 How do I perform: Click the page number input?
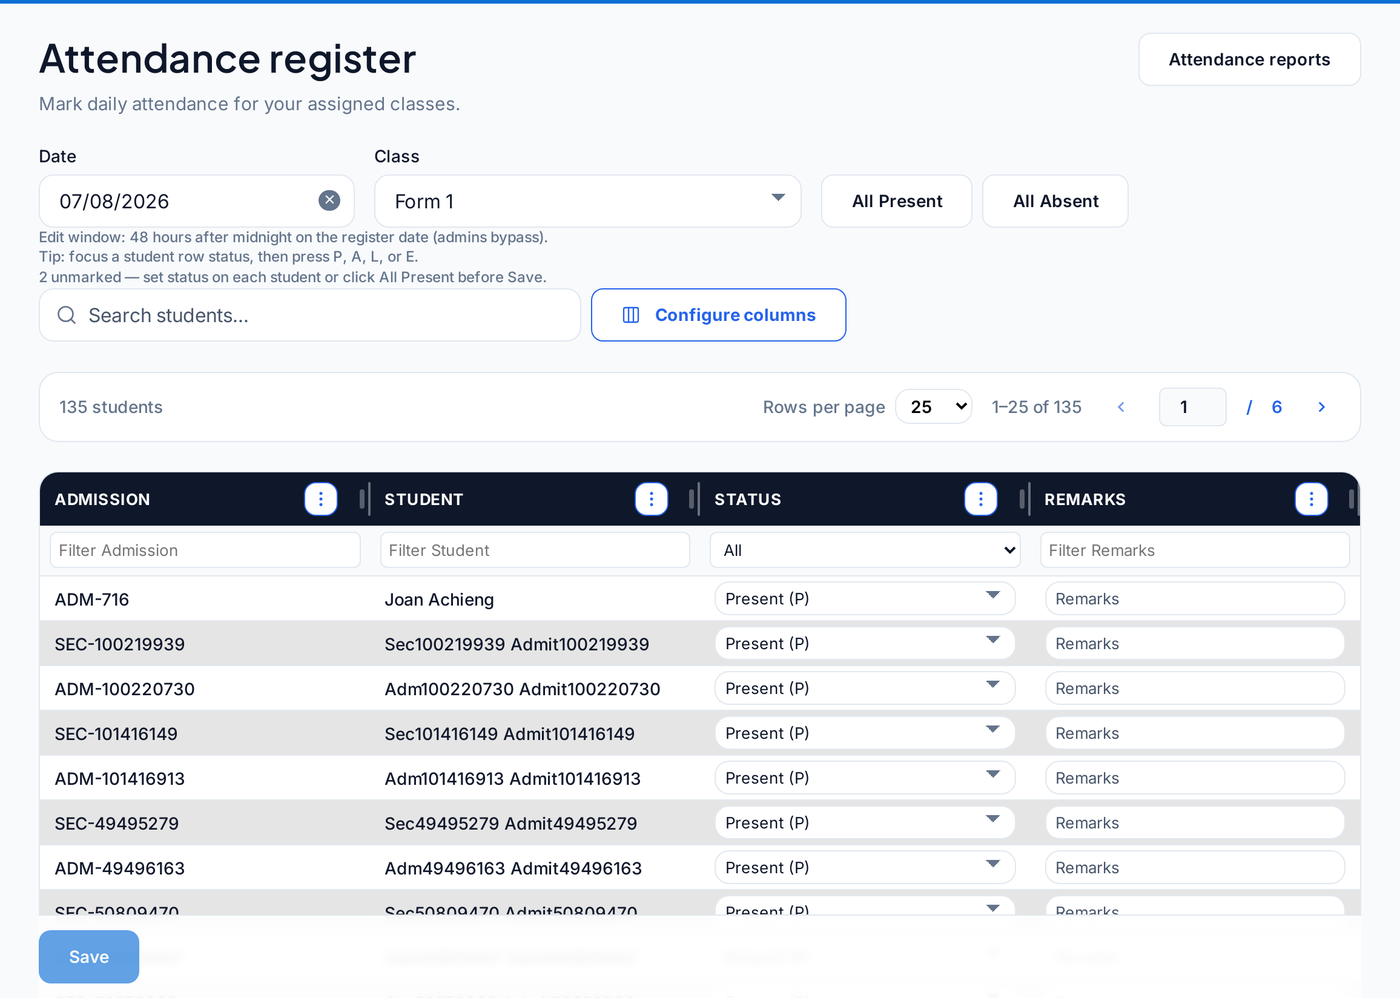click(x=1192, y=407)
